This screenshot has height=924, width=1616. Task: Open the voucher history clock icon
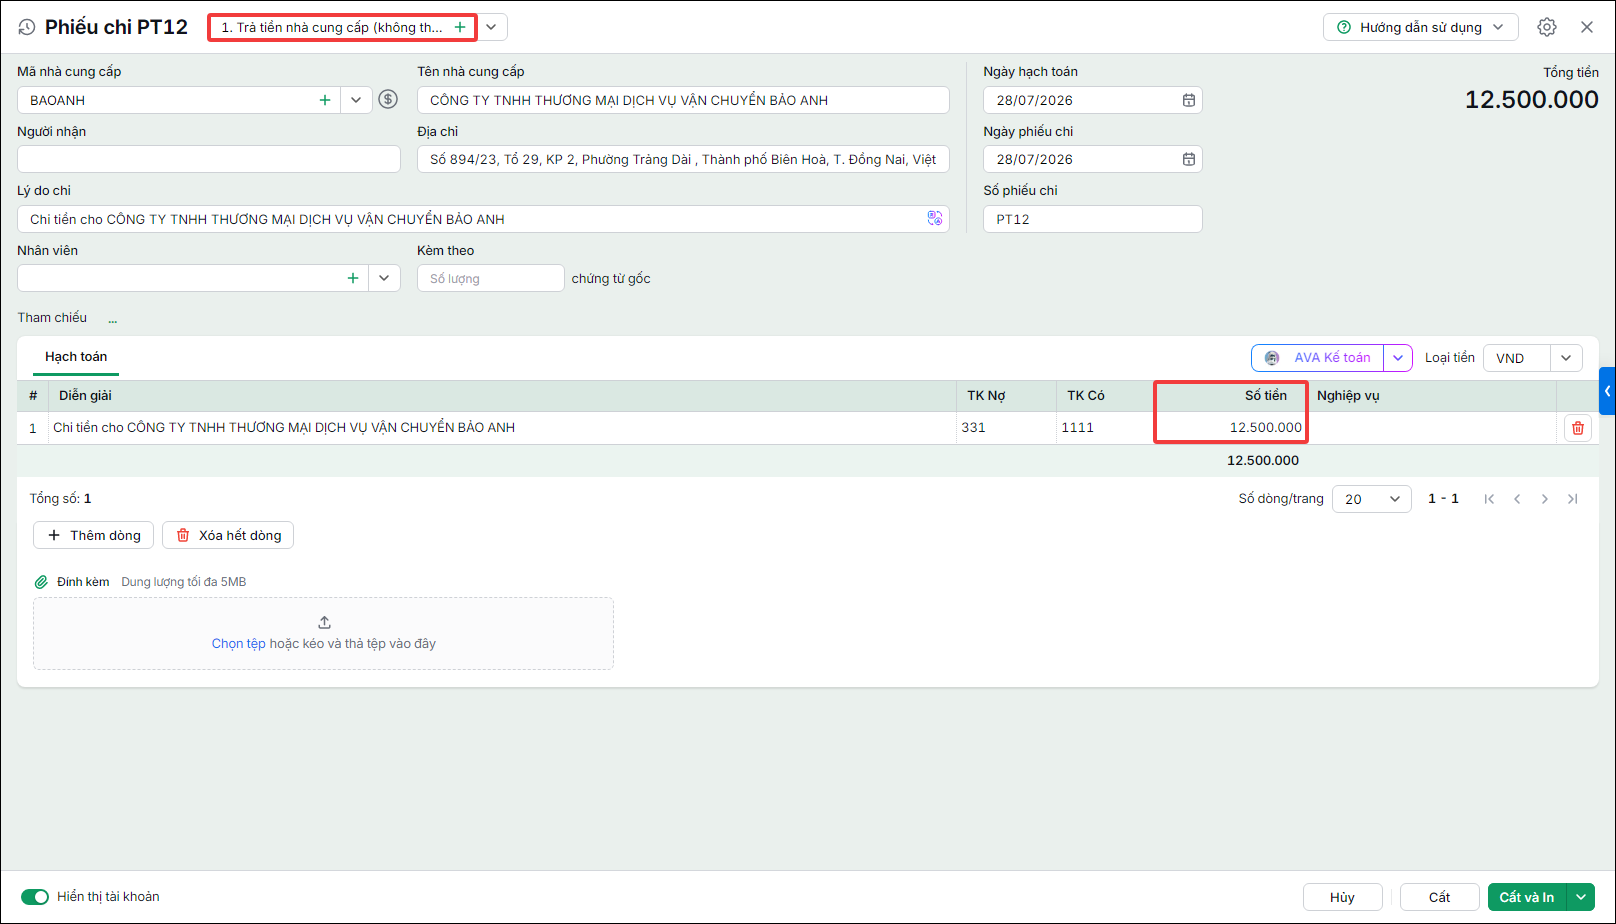coord(27,28)
